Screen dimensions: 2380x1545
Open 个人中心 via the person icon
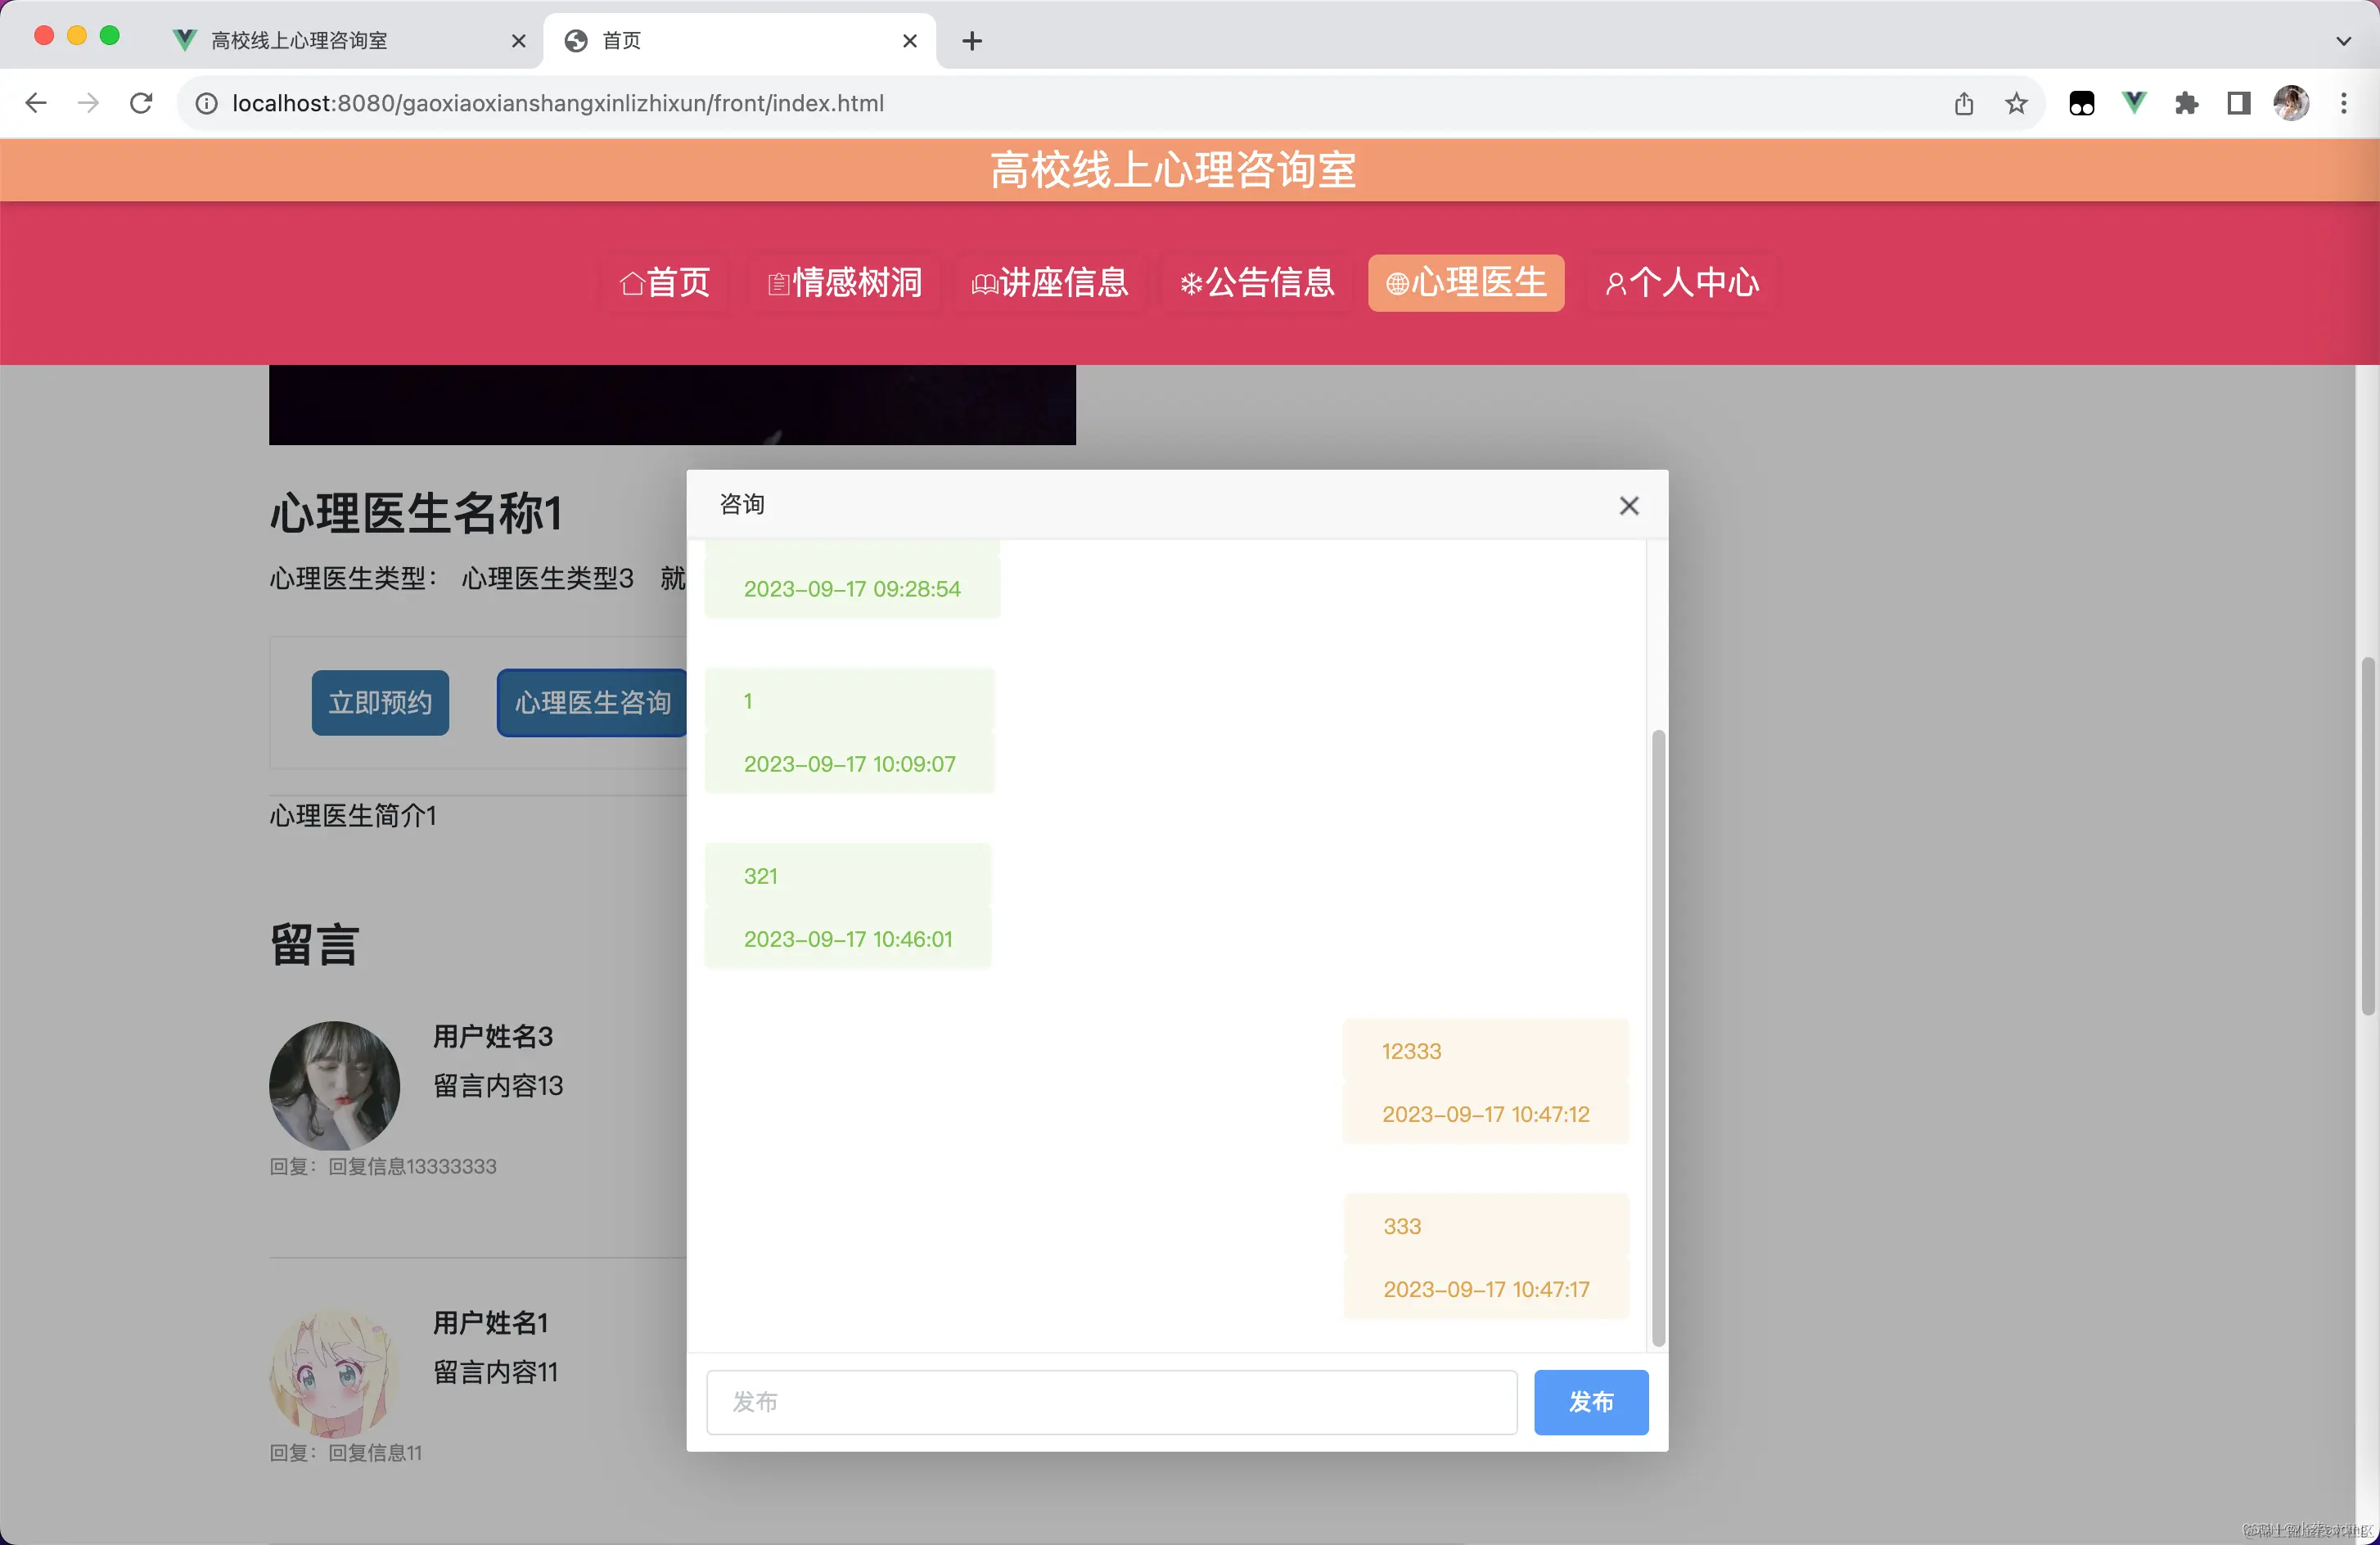pos(1616,283)
